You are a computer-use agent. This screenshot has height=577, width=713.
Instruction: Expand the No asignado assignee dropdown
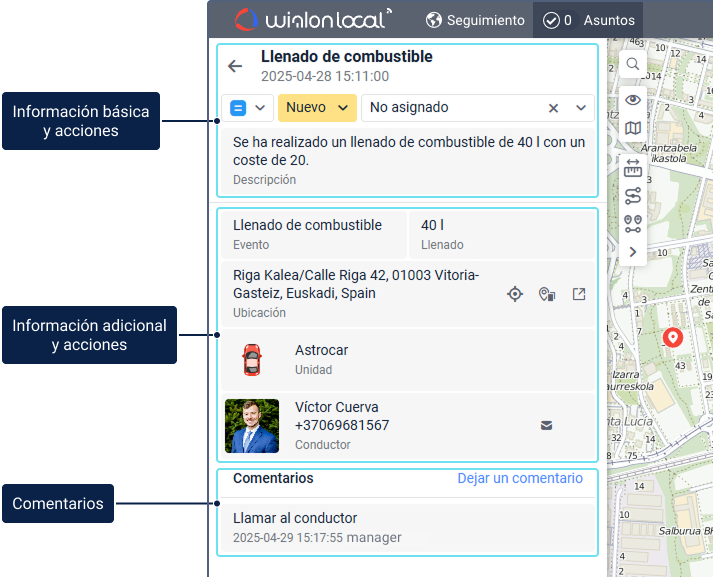pyautogui.click(x=581, y=108)
